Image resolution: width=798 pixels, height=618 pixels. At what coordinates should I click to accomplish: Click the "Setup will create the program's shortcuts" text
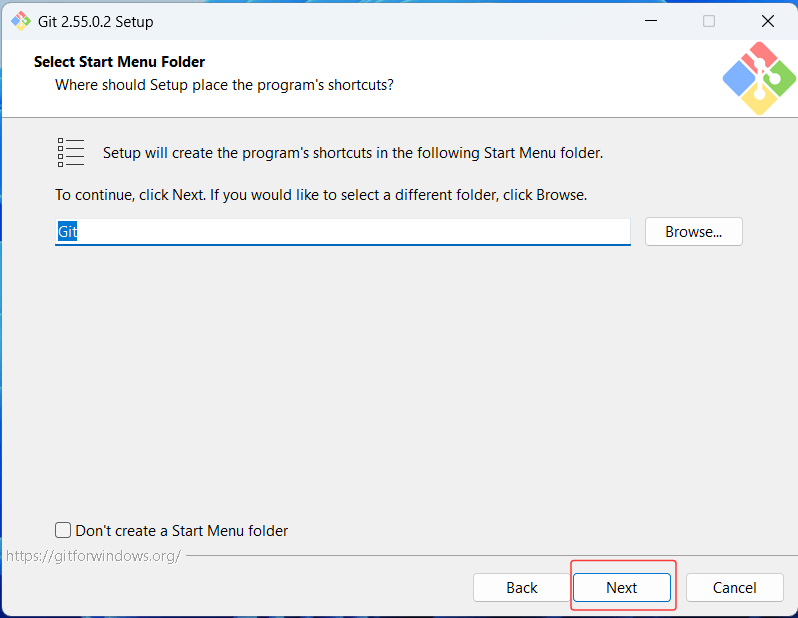click(x=353, y=153)
